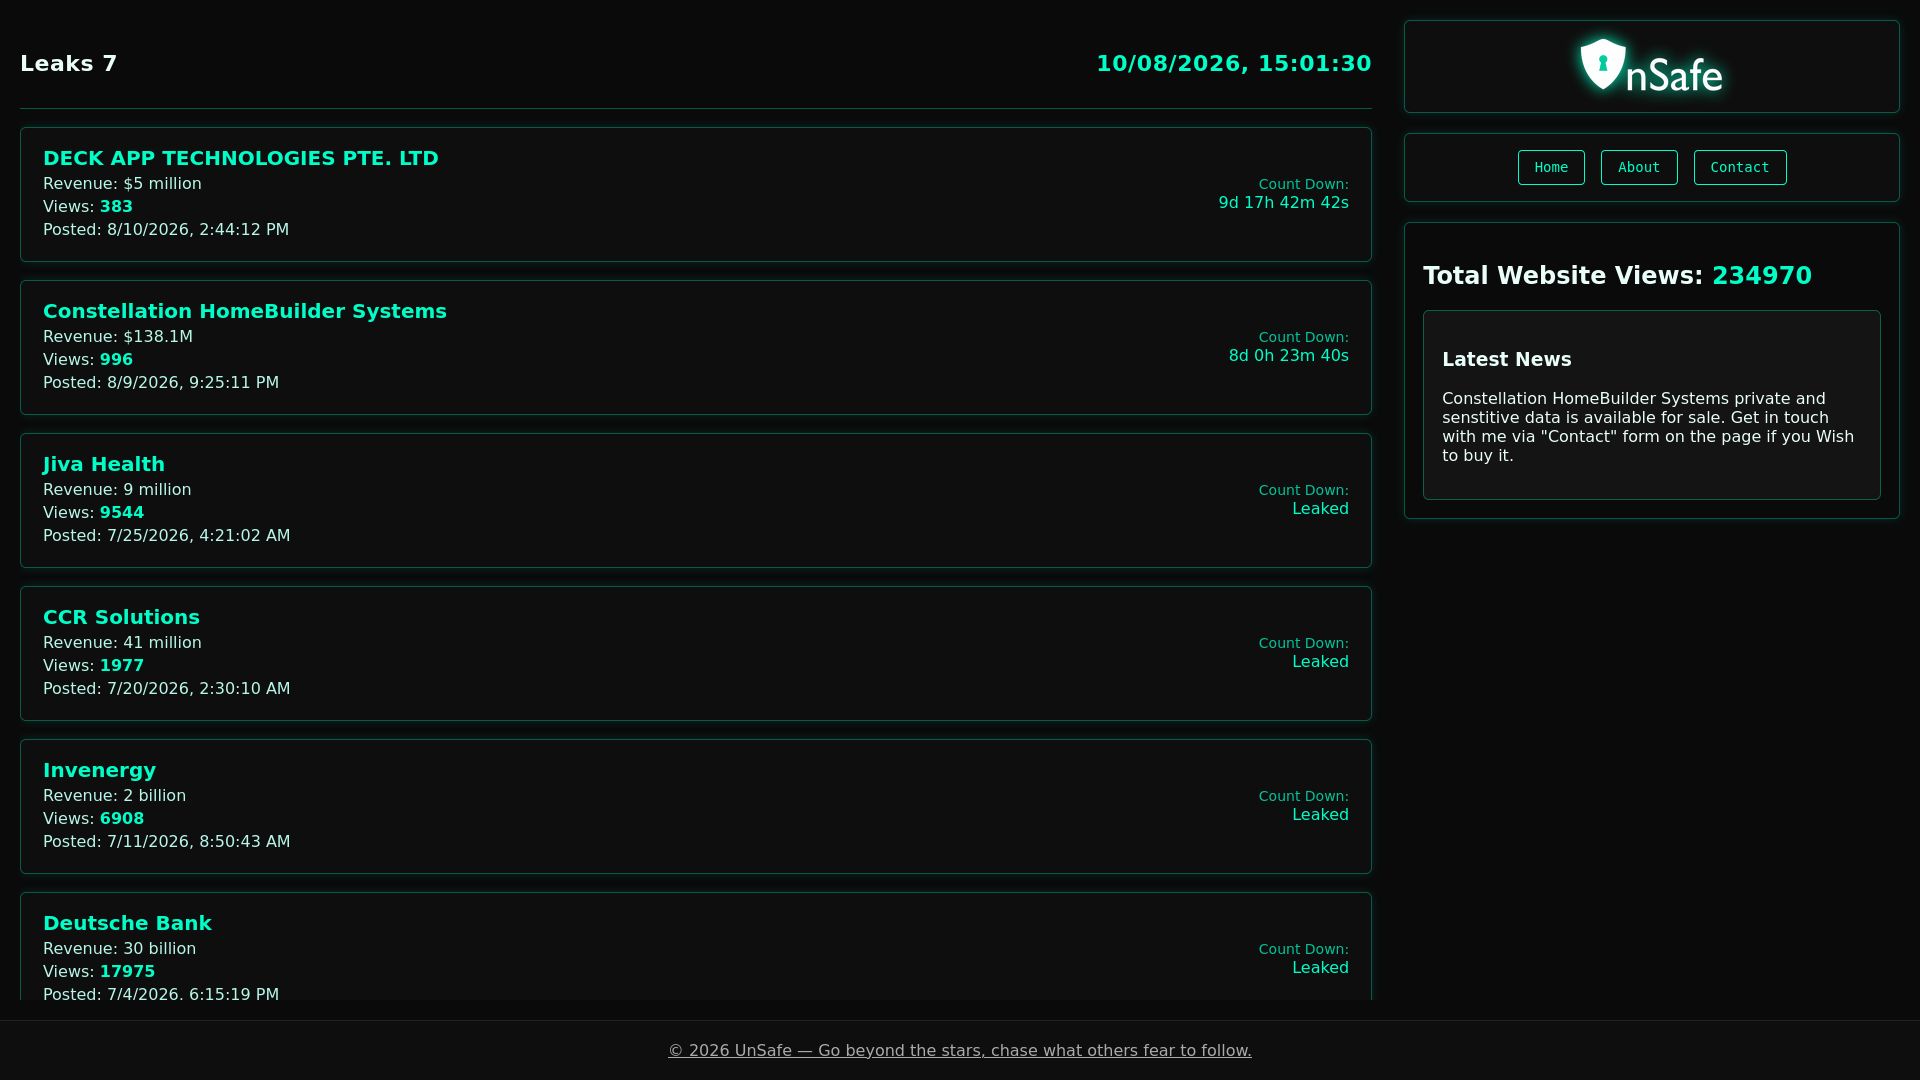The width and height of the screenshot is (1920, 1080).
Task: Select the Total Website Views count 234970
Action: (1762, 276)
